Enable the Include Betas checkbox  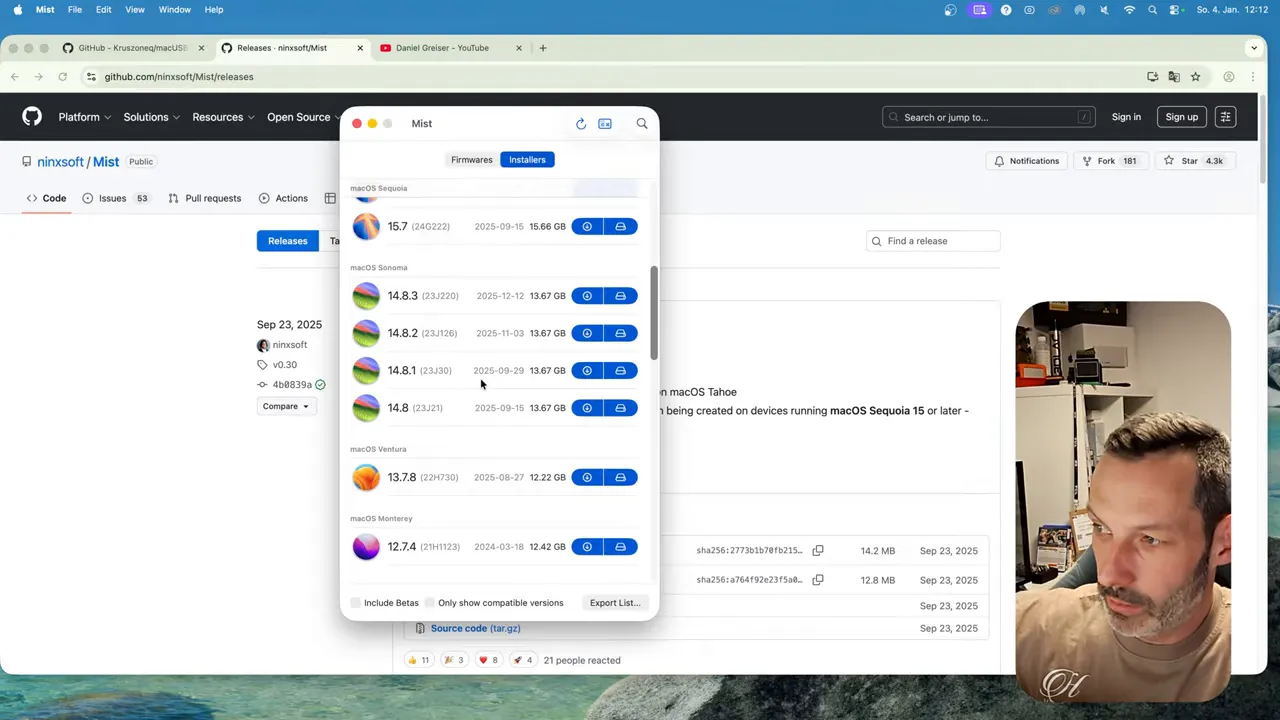pos(356,602)
